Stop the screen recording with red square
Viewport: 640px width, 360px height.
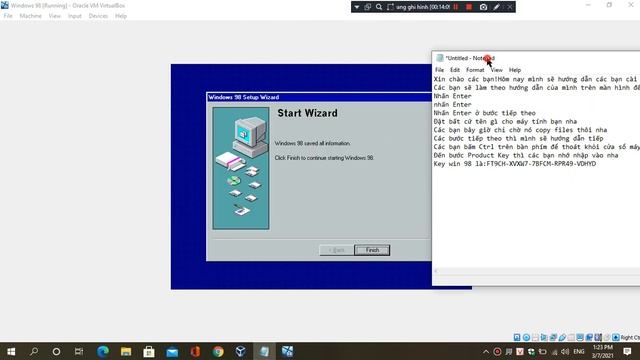pyautogui.click(x=469, y=7)
